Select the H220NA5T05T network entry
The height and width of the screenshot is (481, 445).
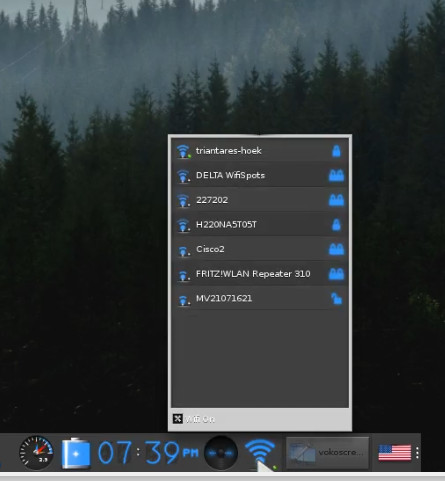pyautogui.click(x=260, y=225)
